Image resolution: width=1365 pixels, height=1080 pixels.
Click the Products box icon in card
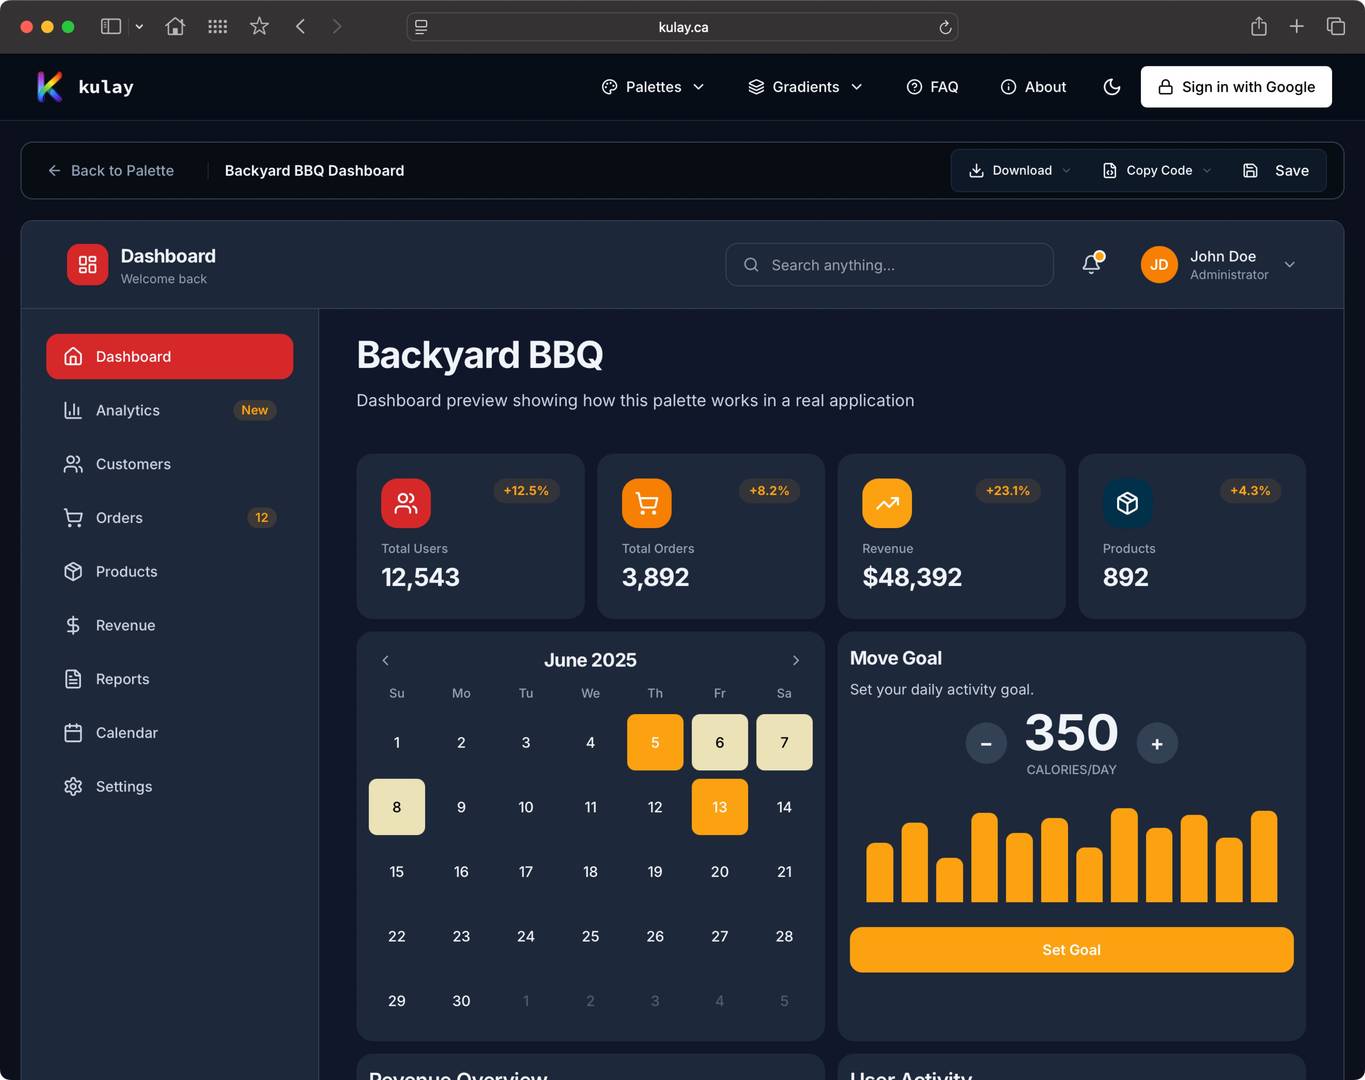[1127, 503]
